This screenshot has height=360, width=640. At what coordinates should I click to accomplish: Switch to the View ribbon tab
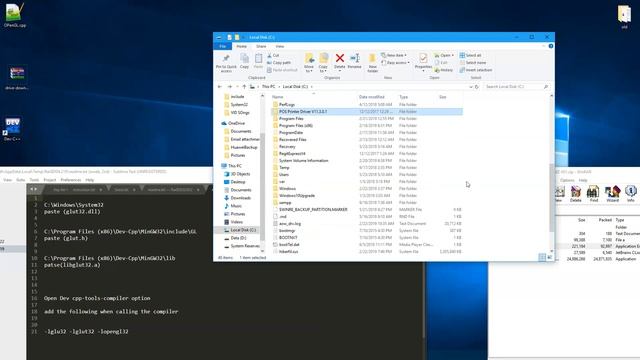280,47
